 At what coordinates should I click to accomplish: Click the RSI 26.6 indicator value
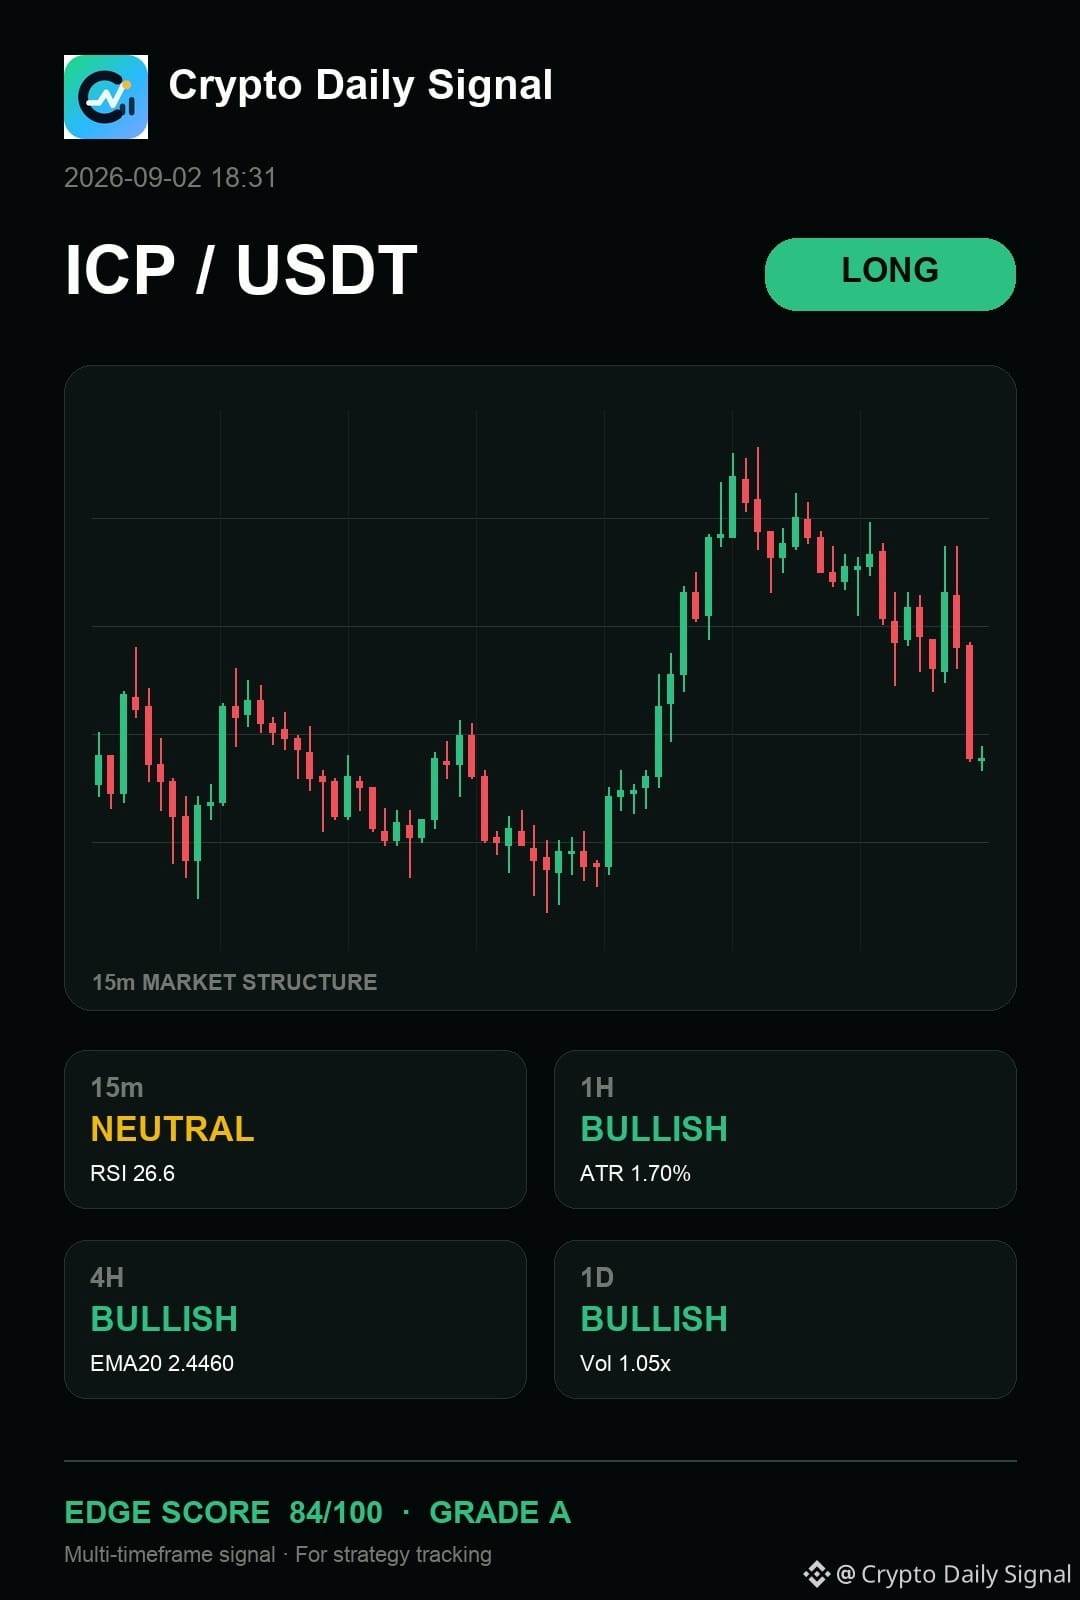click(132, 1173)
